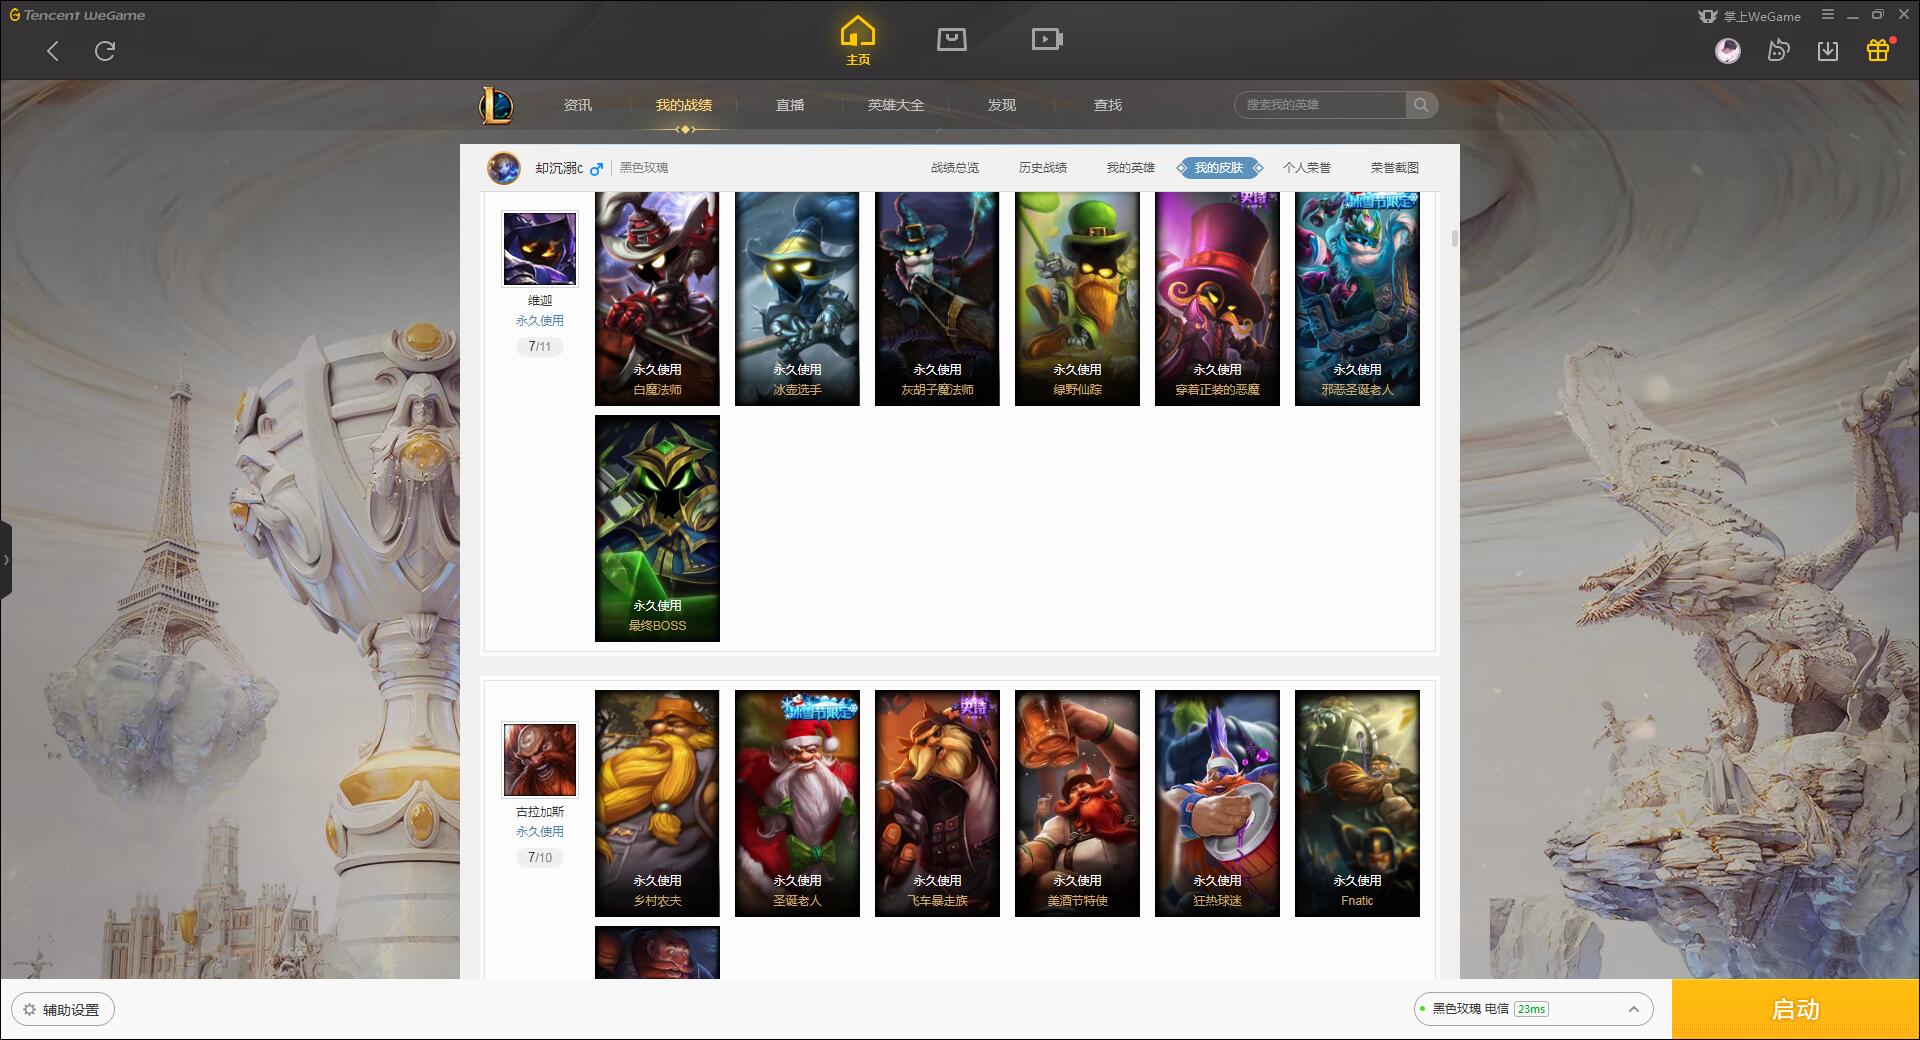
Task: Switch to 查找 tab
Action: click(1108, 105)
